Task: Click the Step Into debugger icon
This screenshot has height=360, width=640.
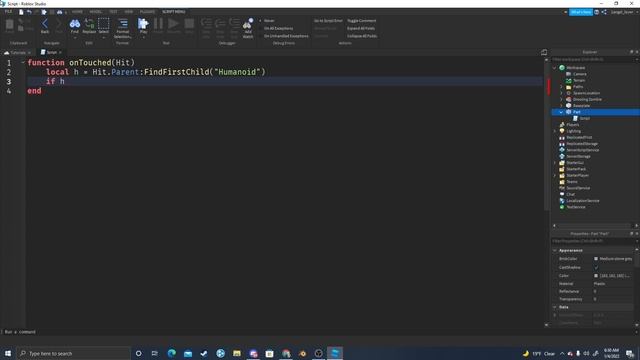Action: click(x=206, y=23)
